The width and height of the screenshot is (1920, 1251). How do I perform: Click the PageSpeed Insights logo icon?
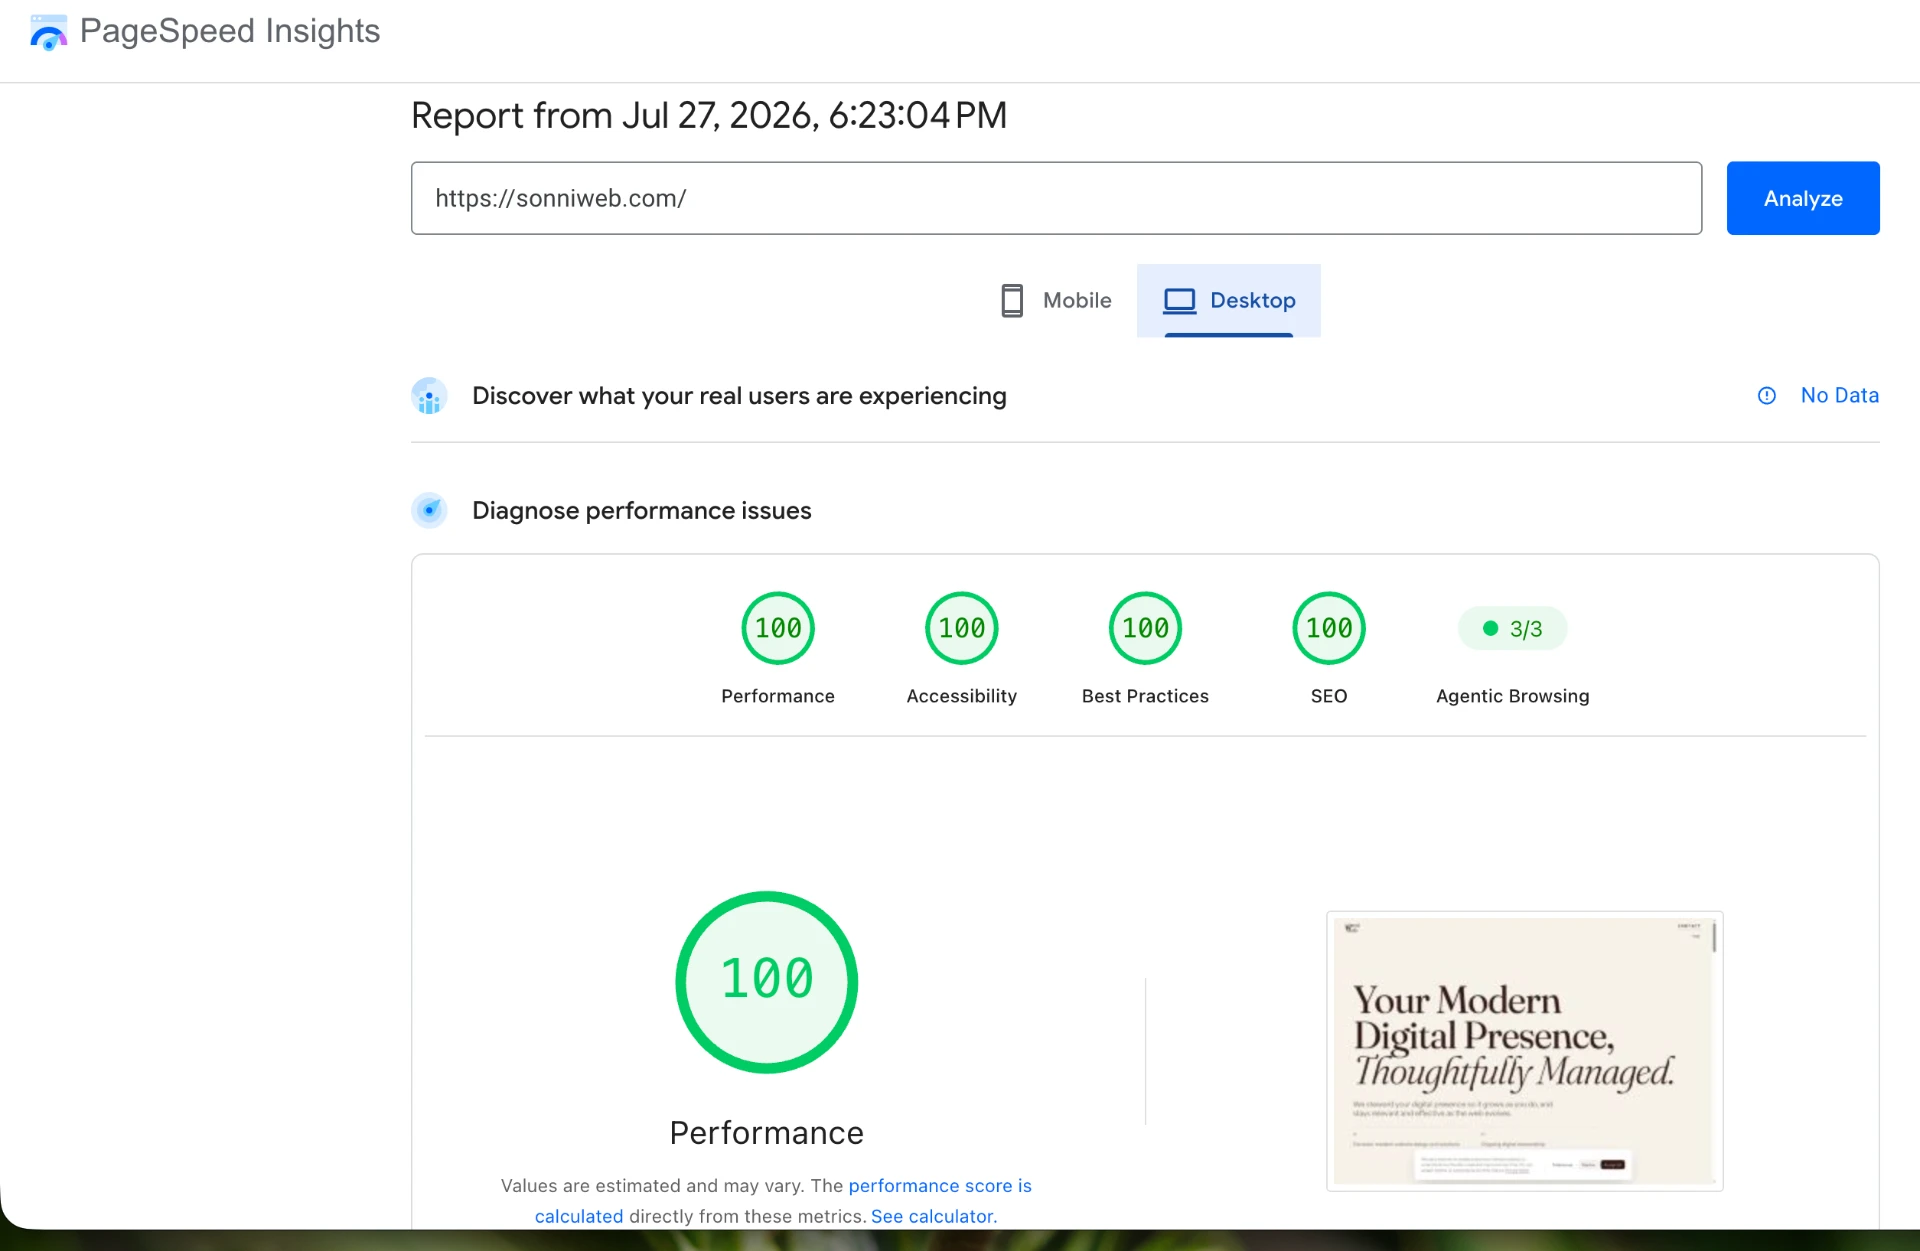[x=48, y=32]
